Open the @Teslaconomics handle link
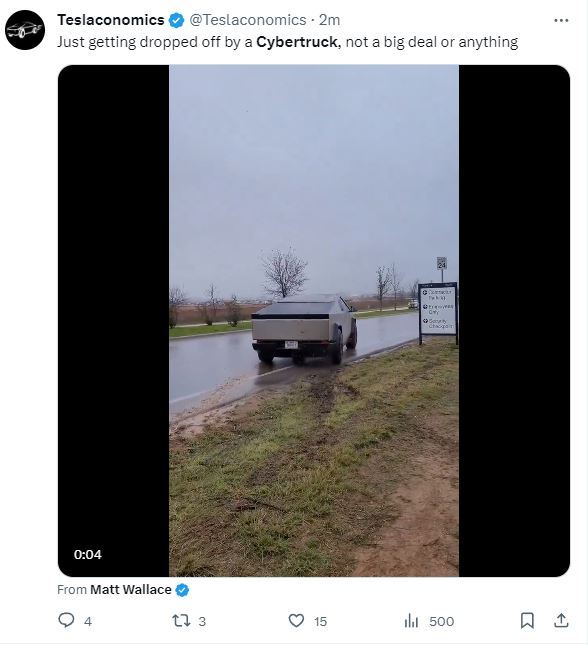 tap(248, 20)
